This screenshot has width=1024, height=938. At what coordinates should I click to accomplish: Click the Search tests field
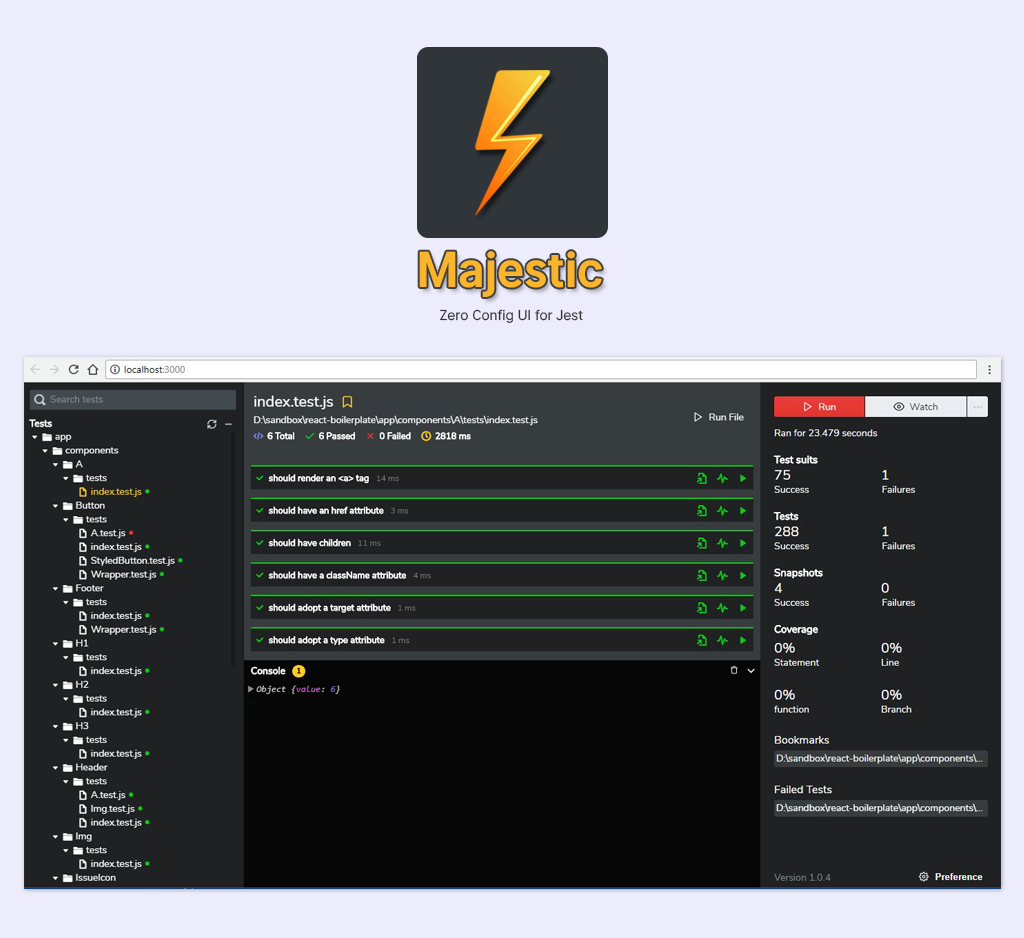pyautogui.click(x=133, y=399)
